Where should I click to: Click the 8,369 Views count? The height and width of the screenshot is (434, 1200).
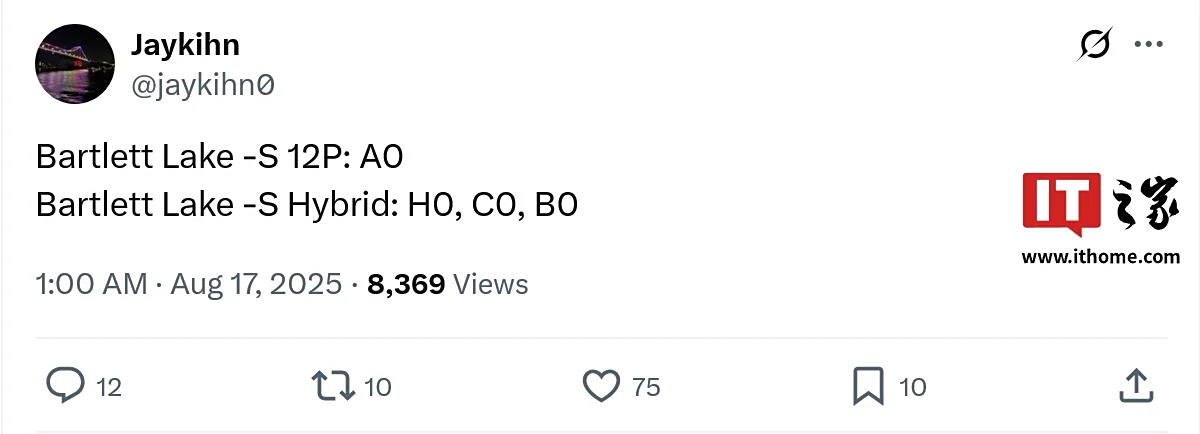pos(447,284)
